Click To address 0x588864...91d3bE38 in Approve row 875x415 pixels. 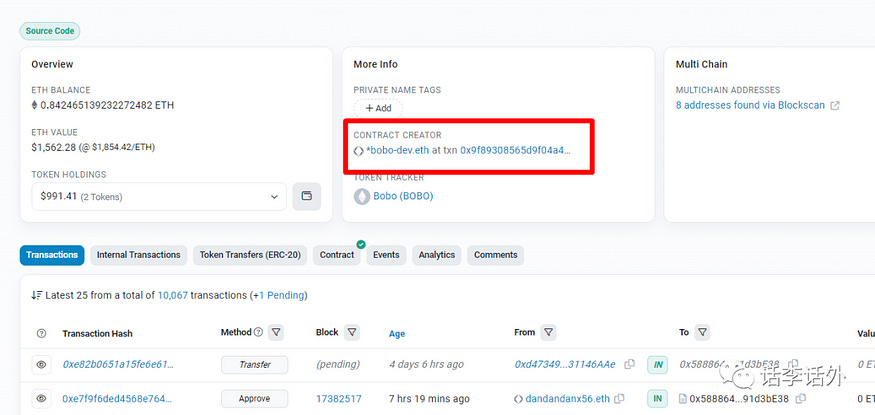click(740, 399)
